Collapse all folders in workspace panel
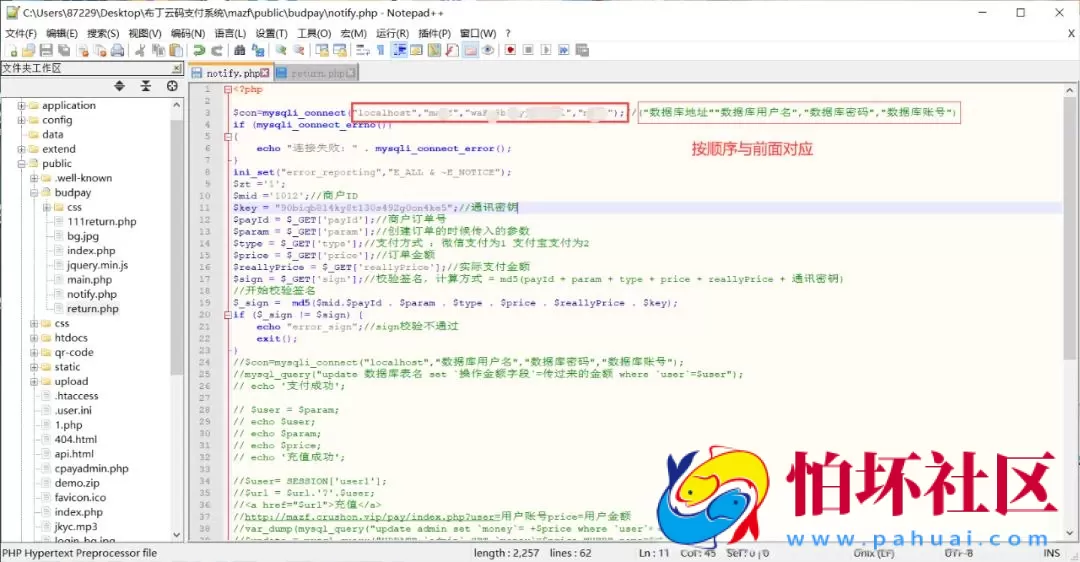1080x562 pixels. point(145,86)
